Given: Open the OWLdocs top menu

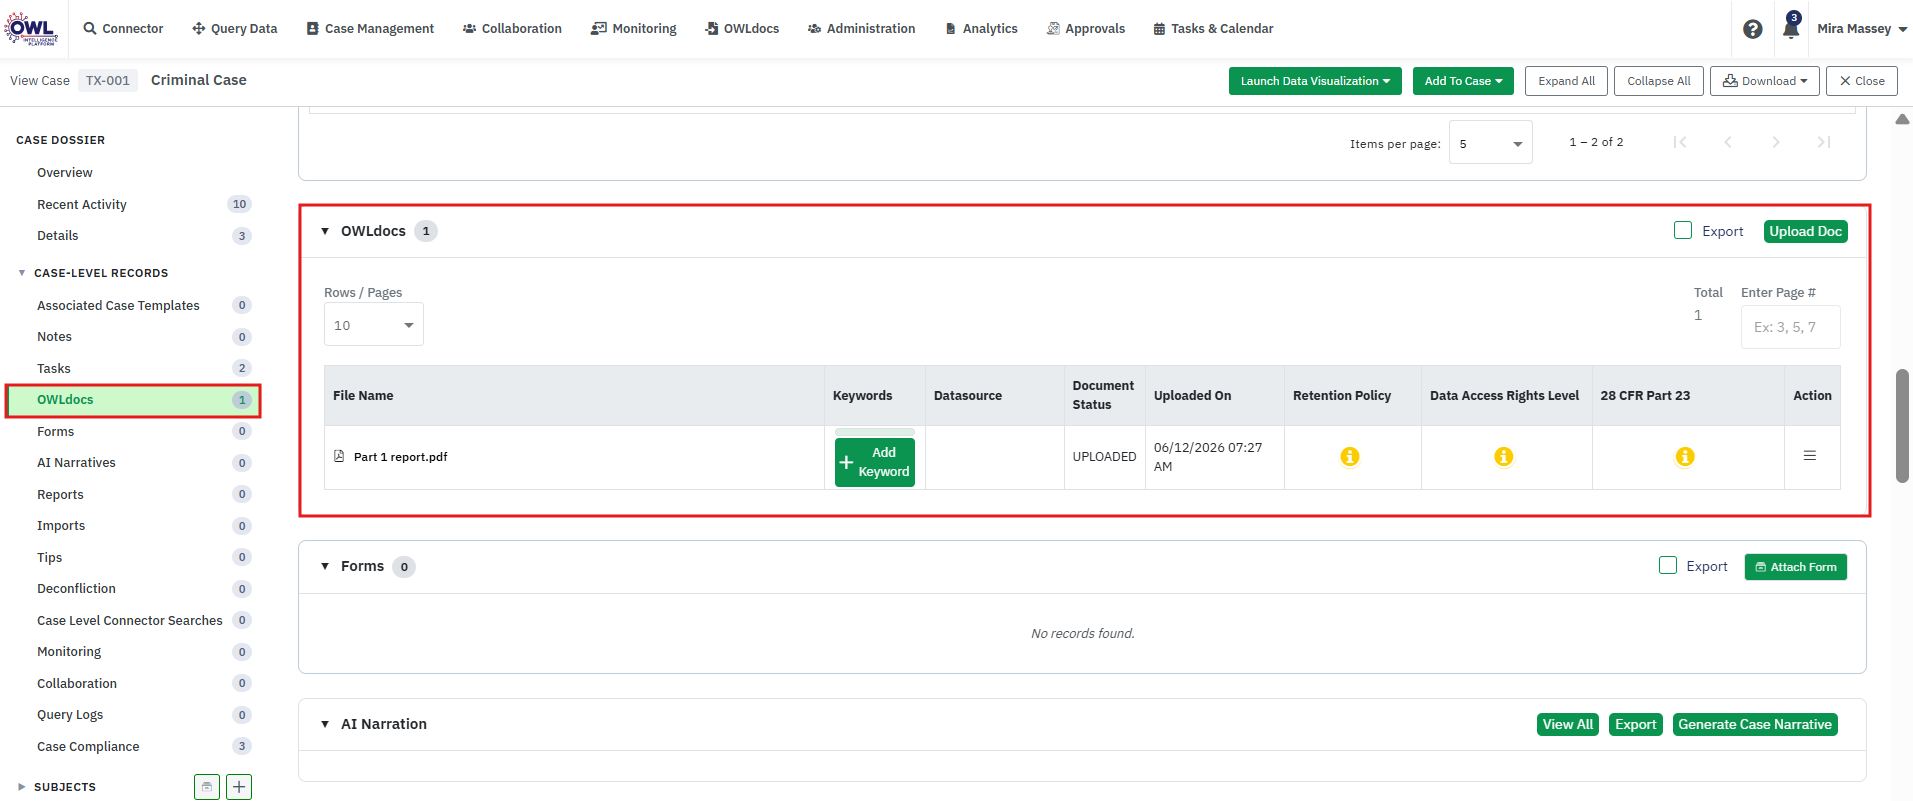Looking at the screenshot, I should (x=742, y=28).
